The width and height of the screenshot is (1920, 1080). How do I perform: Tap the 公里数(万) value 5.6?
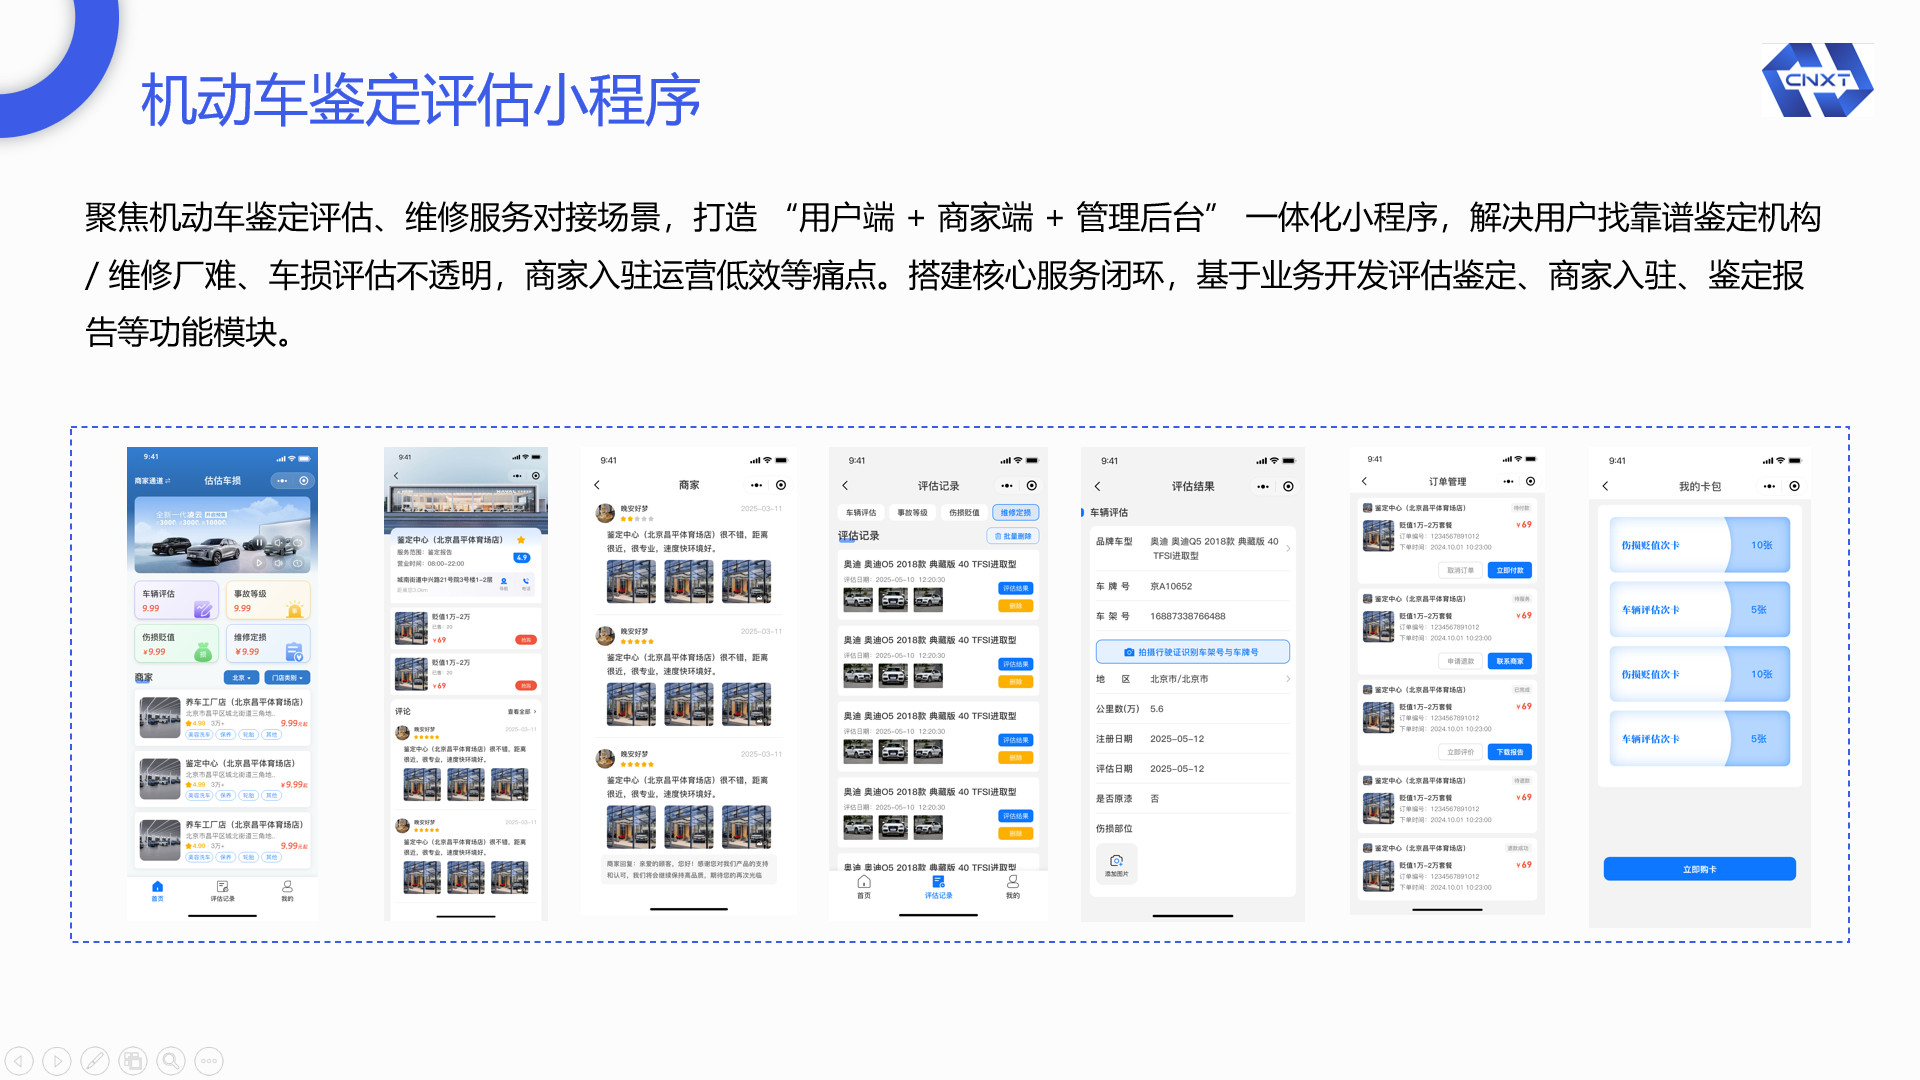1157,709
